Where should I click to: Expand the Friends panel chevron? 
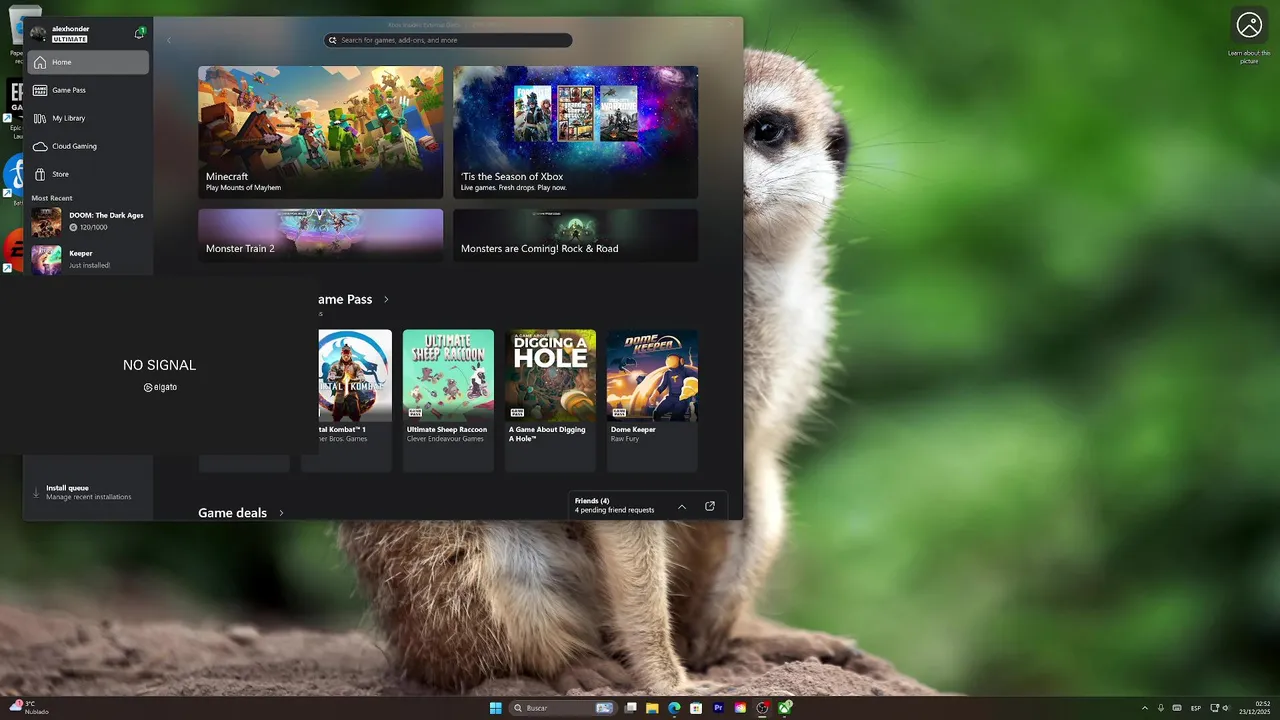coord(682,506)
